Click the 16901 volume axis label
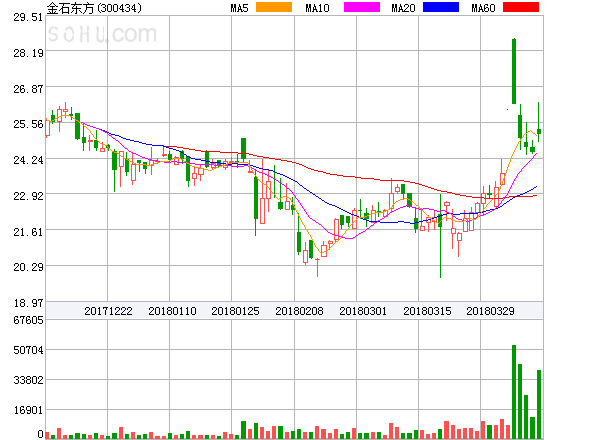The height and width of the screenshot is (440, 600). (28, 410)
